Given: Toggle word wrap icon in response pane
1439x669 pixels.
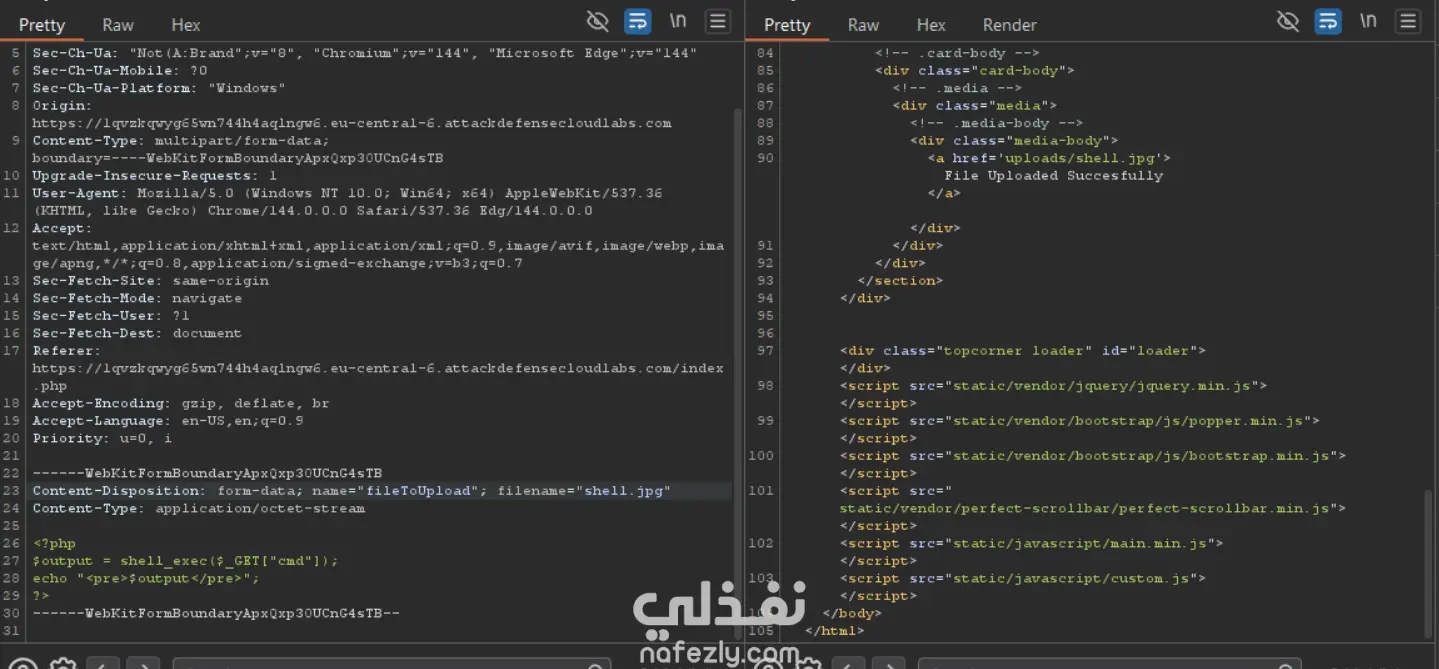Looking at the screenshot, I should tap(1328, 21).
